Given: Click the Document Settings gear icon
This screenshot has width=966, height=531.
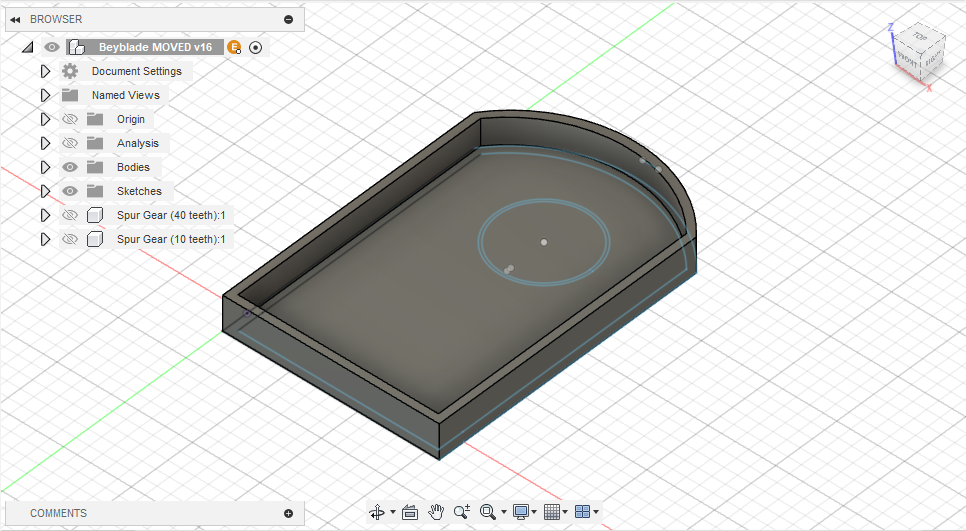Looking at the screenshot, I should pyautogui.click(x=70, y=71).
